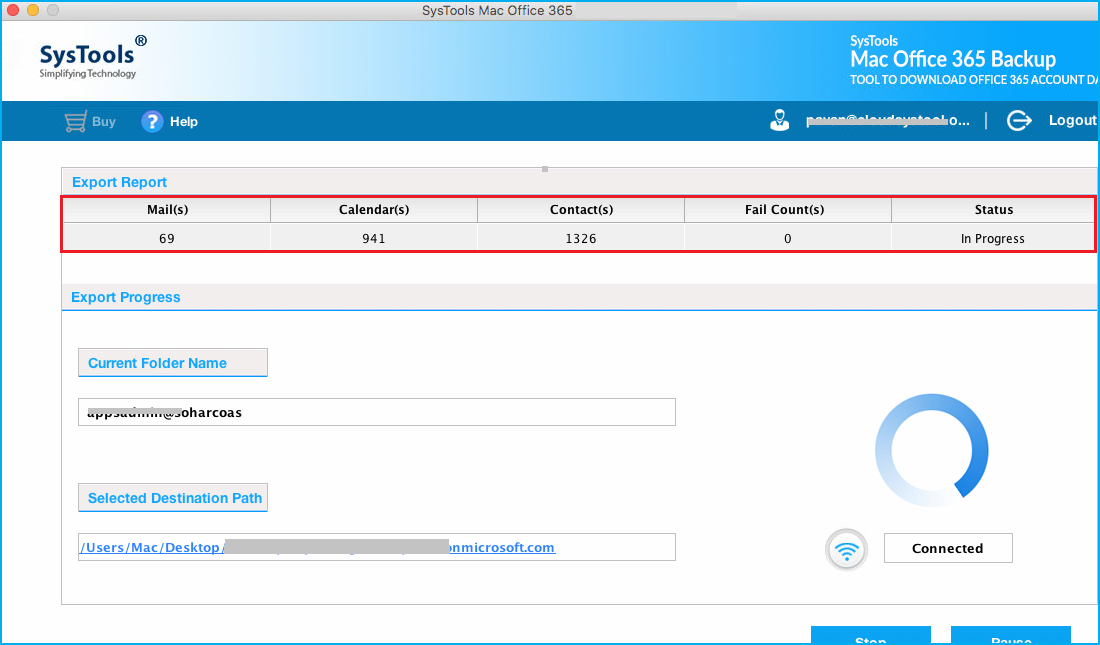
Task: Click the Wi-Fi connection status icon
Action: (x=846, y=549)
